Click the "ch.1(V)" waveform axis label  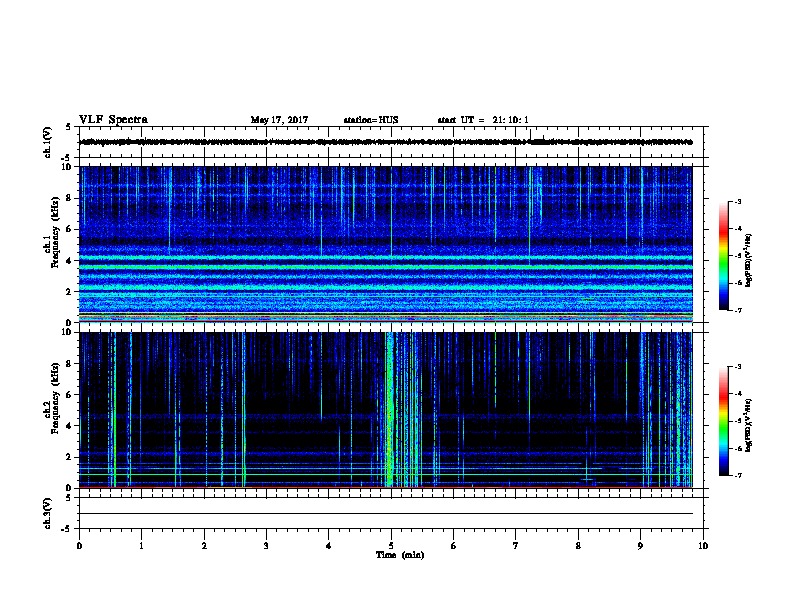[48, 142]
